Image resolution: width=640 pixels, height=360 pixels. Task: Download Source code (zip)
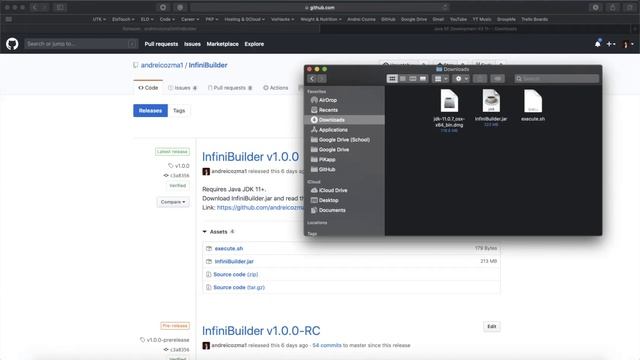[x=236, y=275]
